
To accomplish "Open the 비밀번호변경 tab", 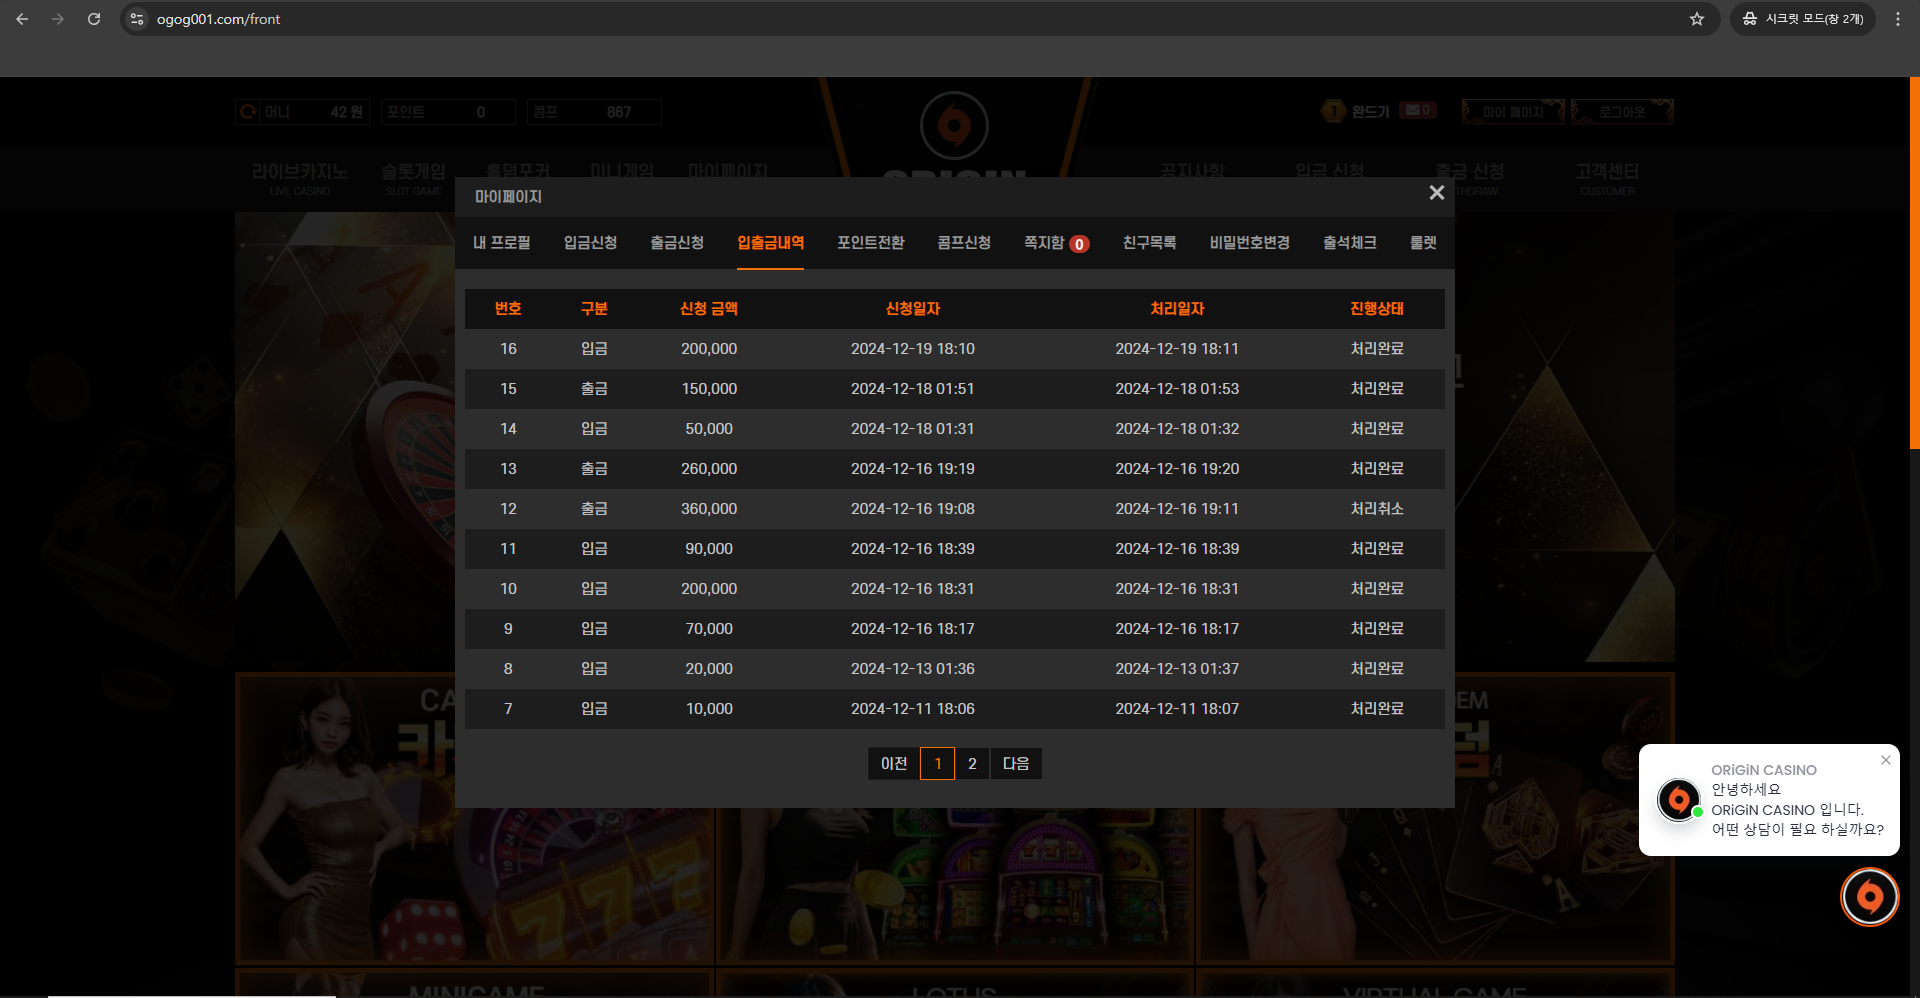I will [1249, 243].
